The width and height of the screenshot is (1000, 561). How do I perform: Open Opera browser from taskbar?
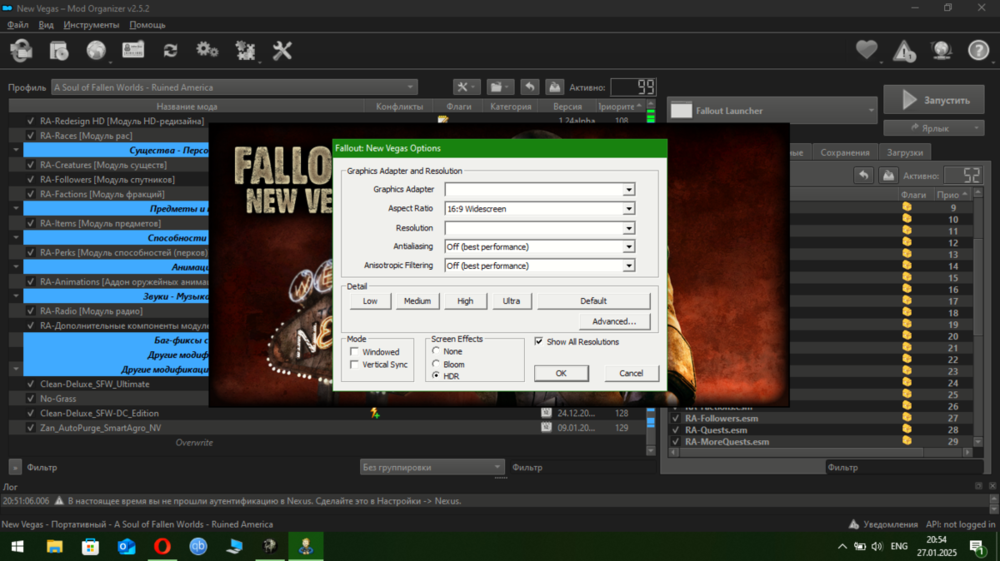tap(162, 546)
